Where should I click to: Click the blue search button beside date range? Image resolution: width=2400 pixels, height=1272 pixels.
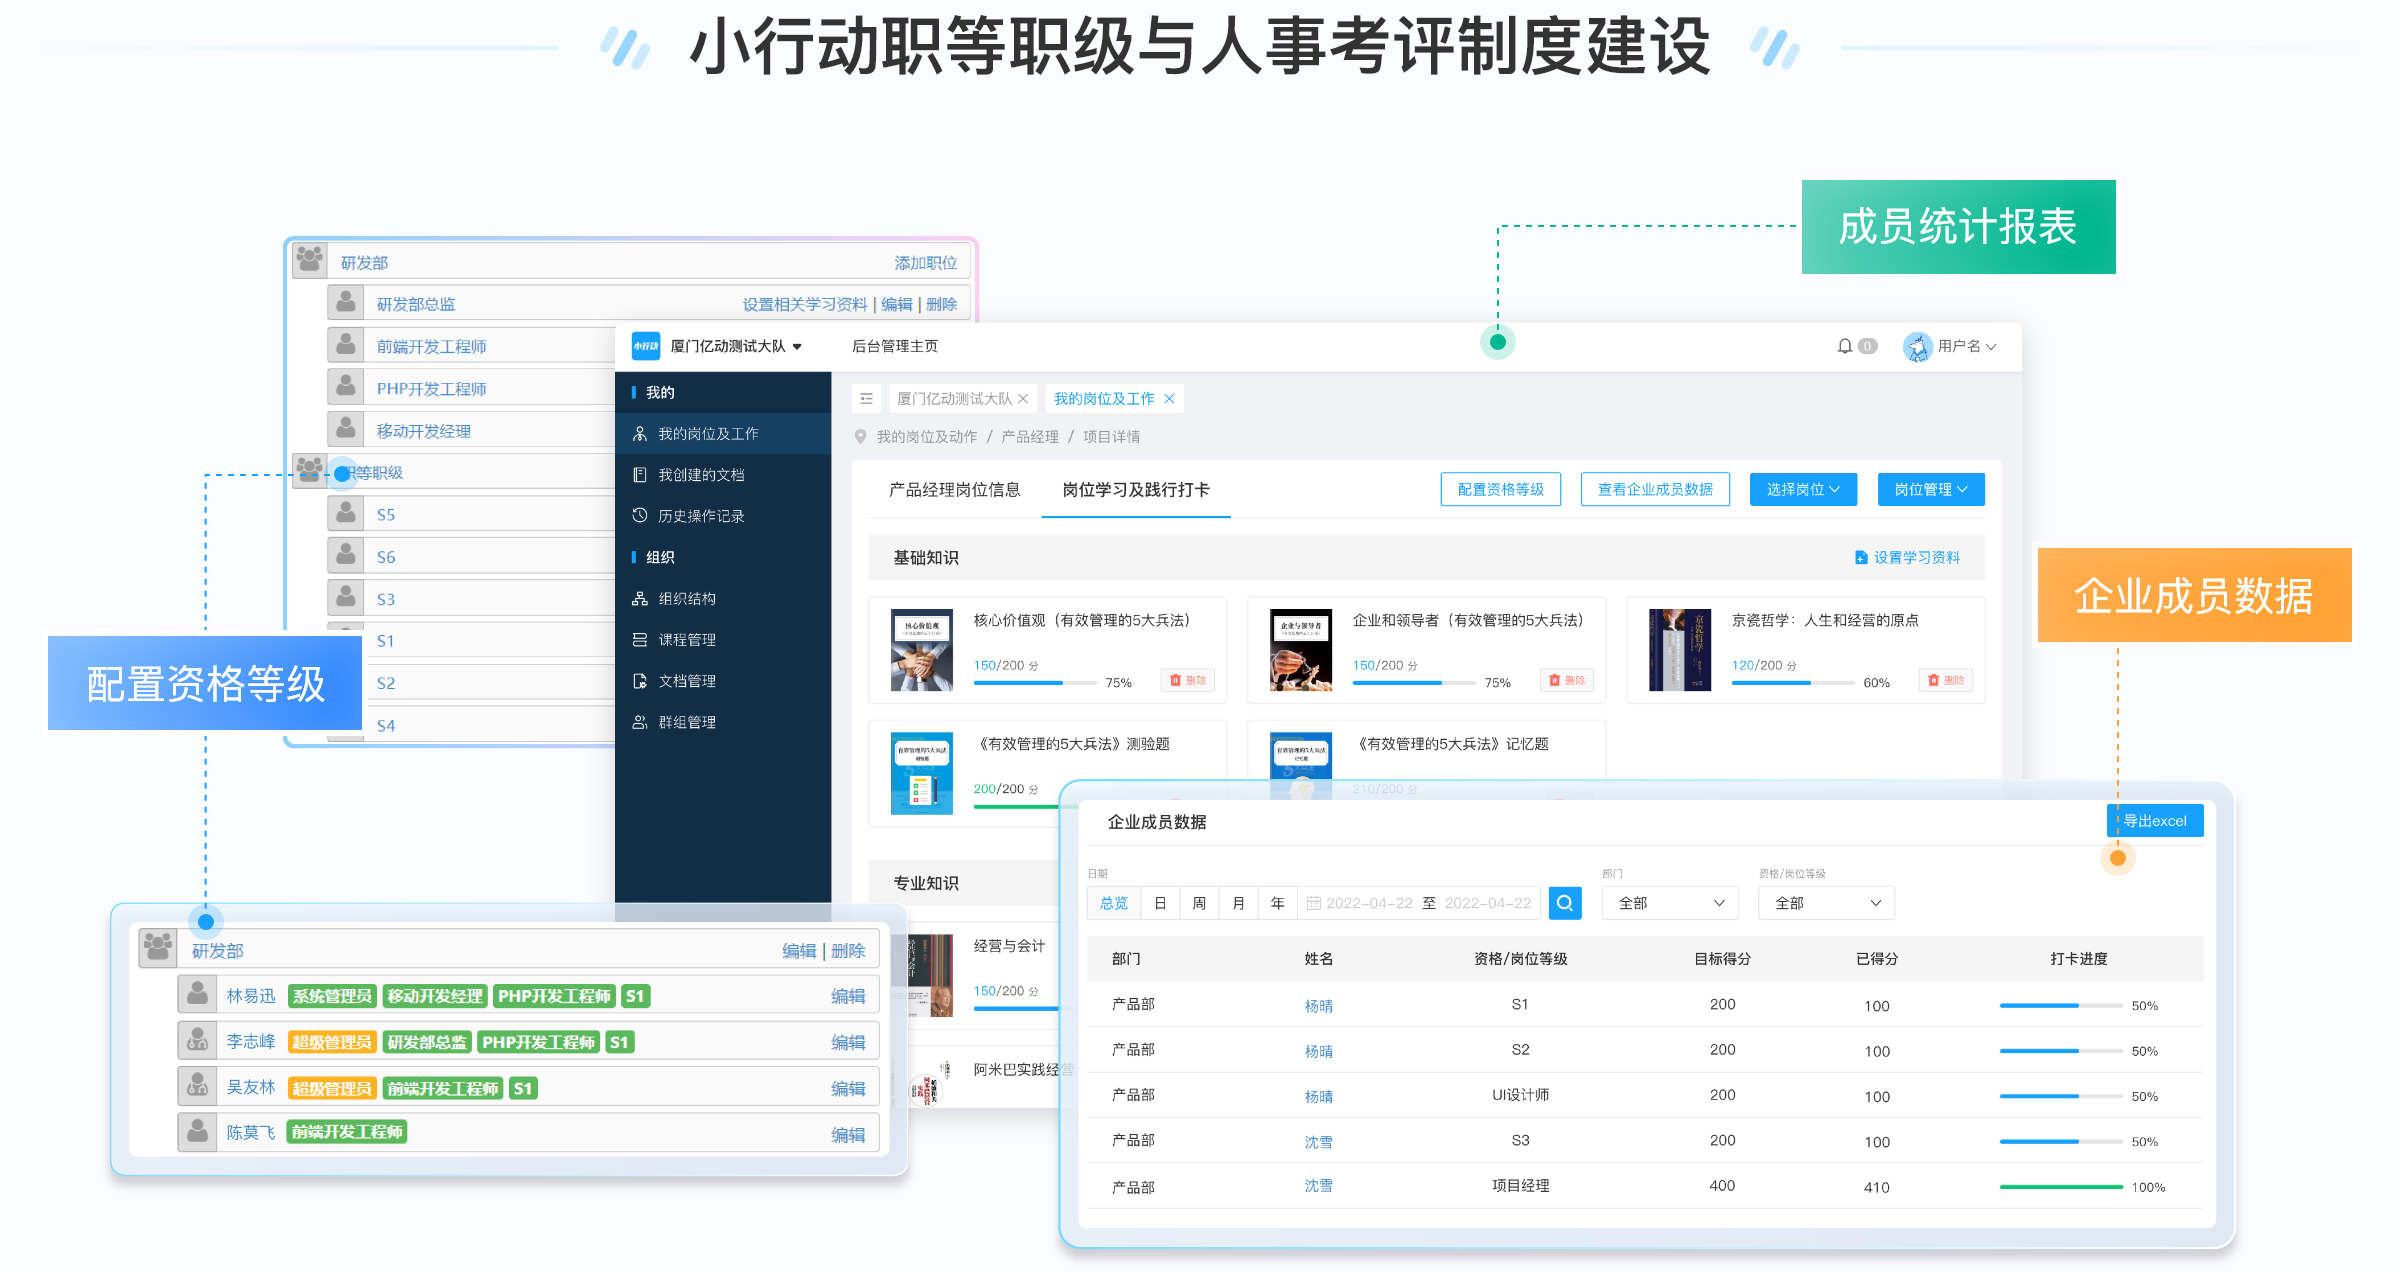pyautogui.click(x=1564, y=903)
